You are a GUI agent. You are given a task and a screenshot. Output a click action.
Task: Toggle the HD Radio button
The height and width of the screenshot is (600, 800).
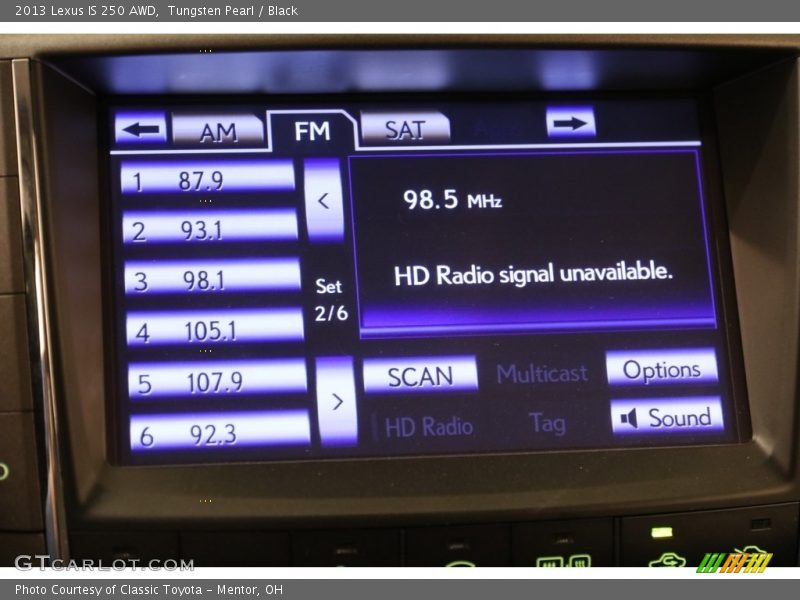pos(428,426)
